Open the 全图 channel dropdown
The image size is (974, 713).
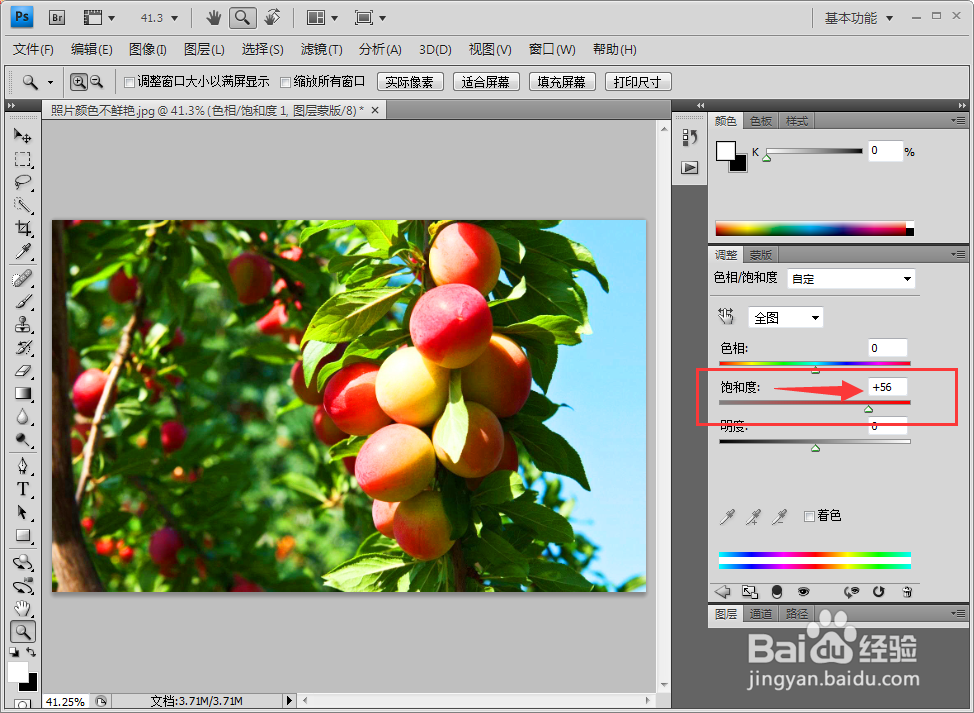785,317
